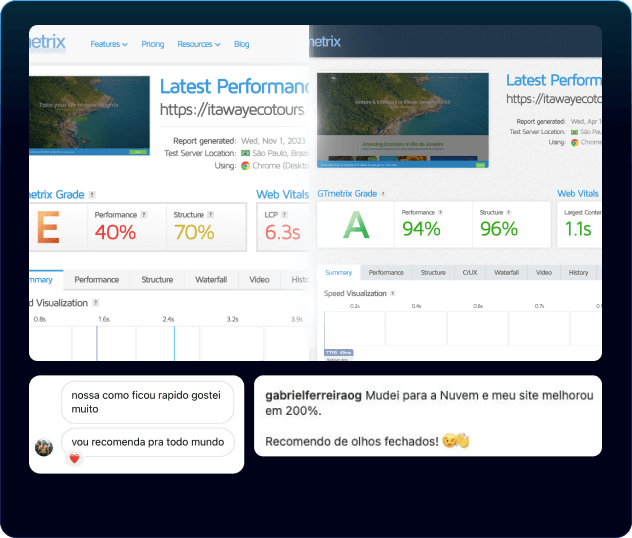Click the commenter's profile avatar
This screenshot has height=538, width=632.
[44, 447]
